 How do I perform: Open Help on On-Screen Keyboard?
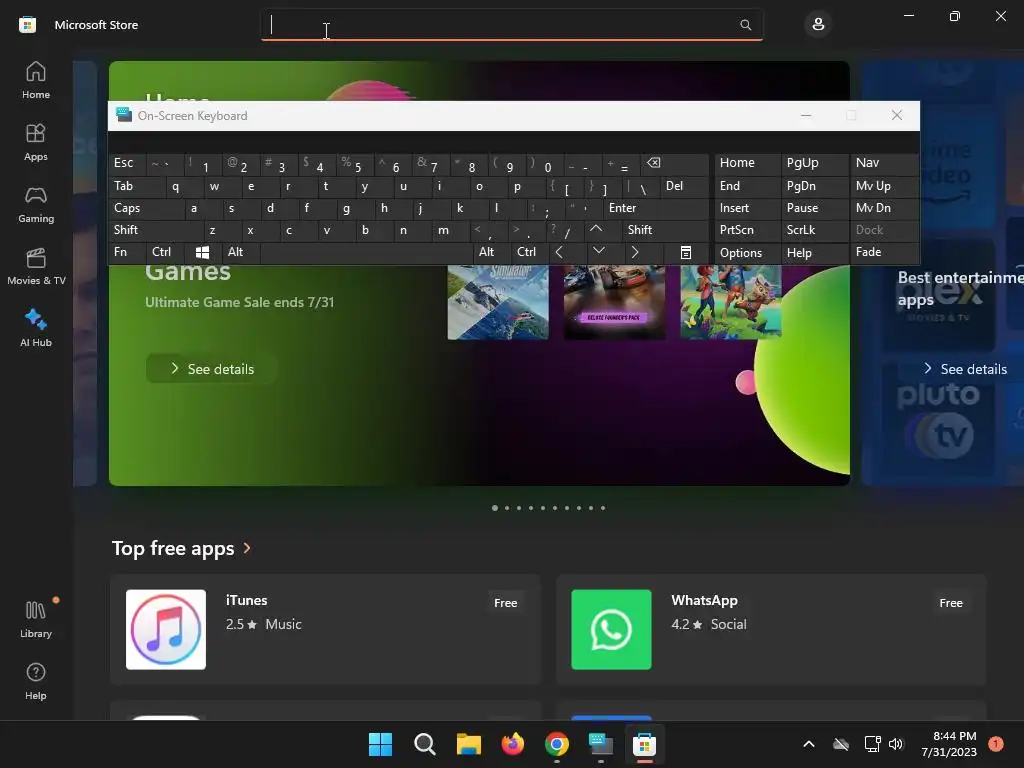(814, 252)
